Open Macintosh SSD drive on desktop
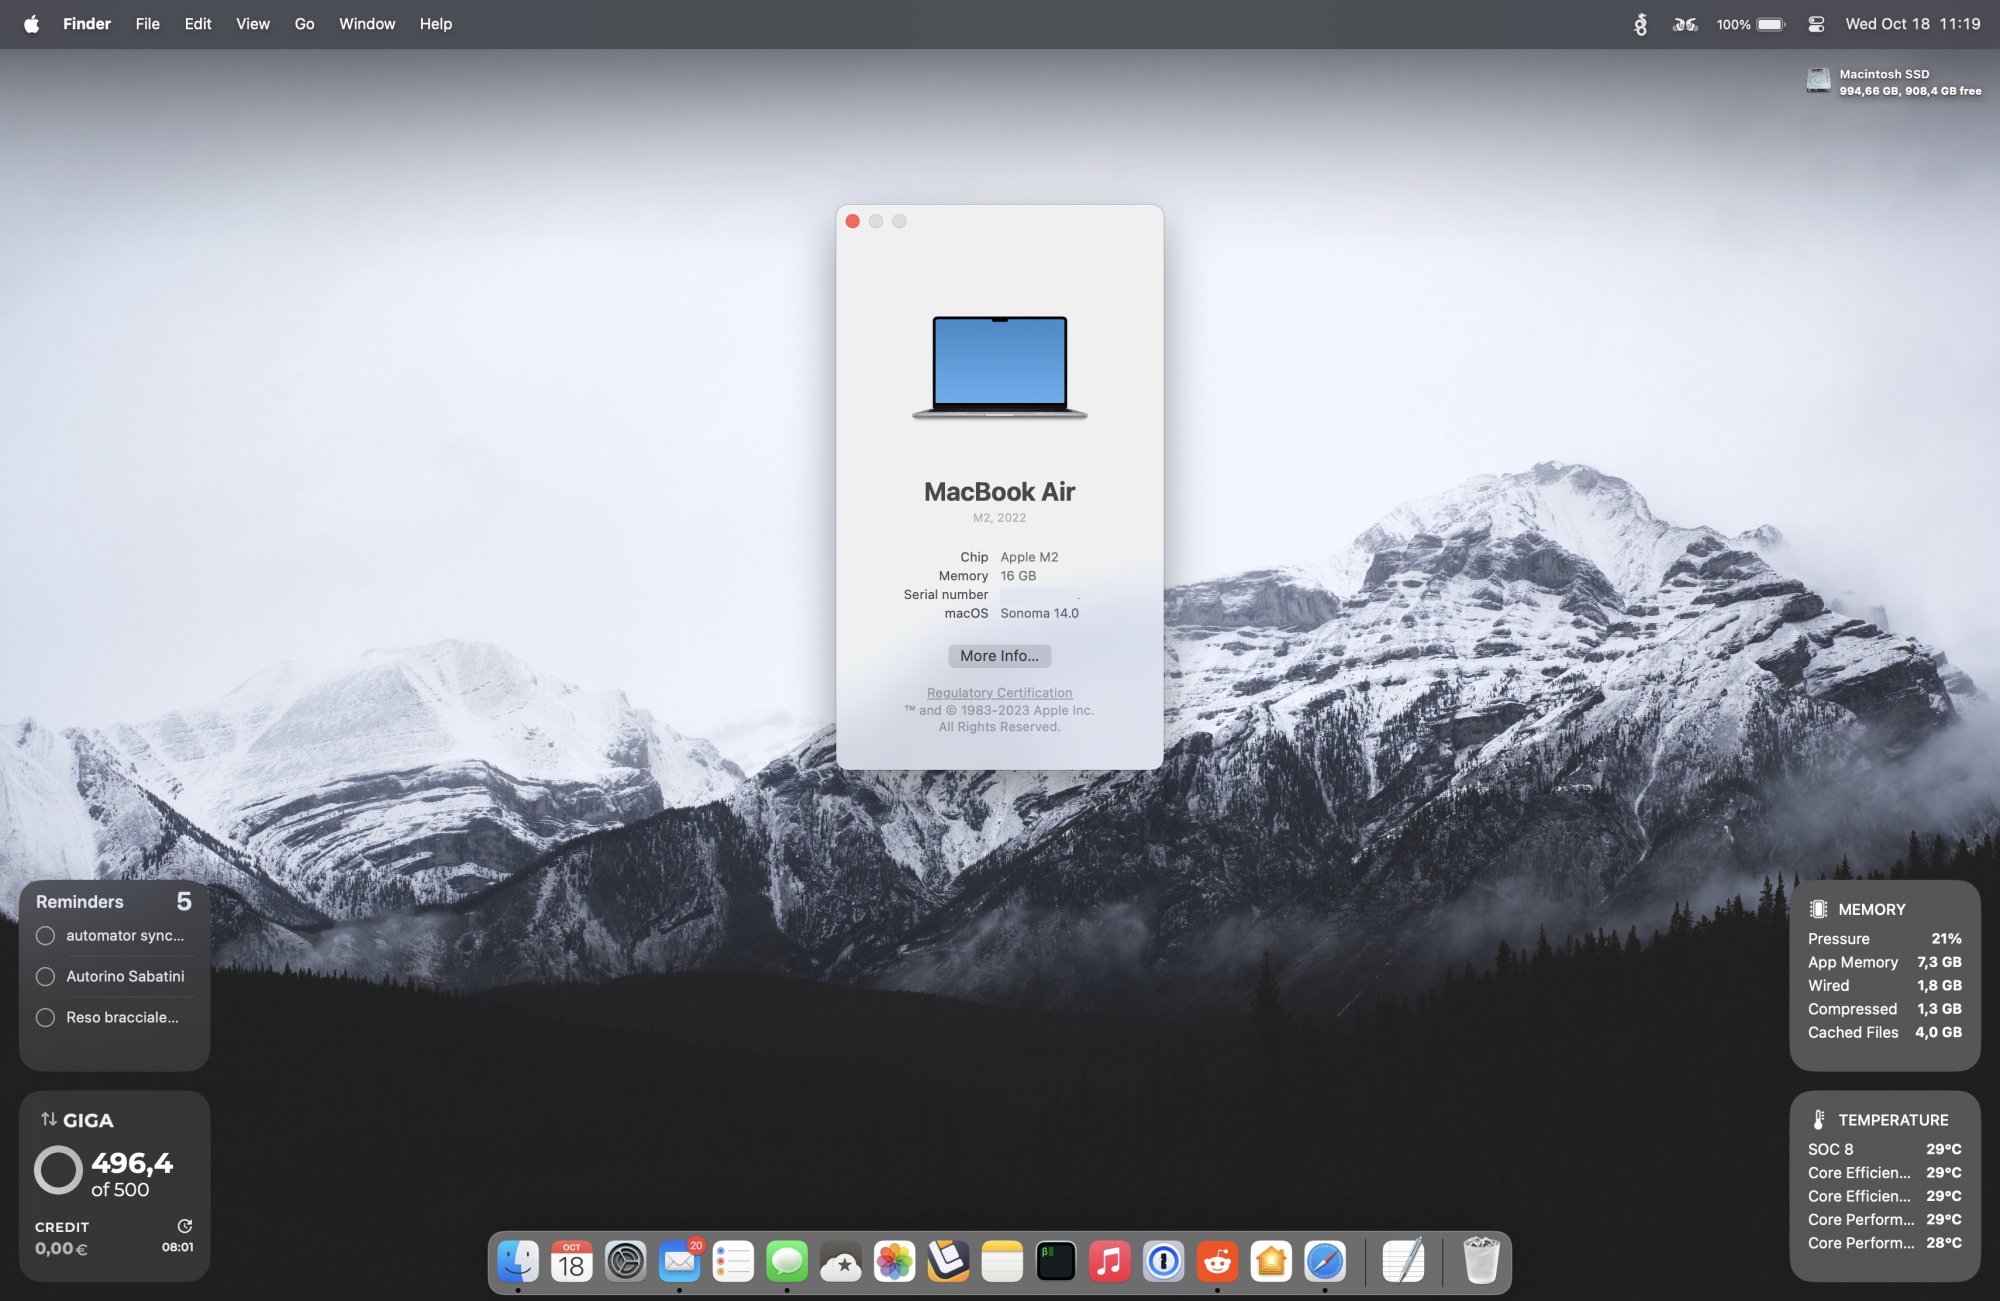 (x=1818, y=80)
